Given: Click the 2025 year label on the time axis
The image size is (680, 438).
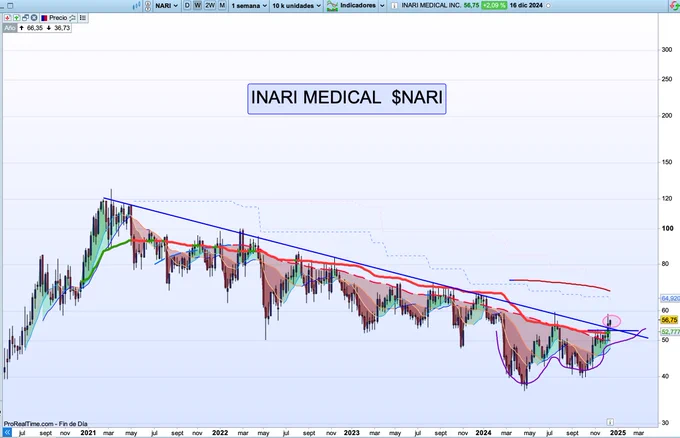Looking at the screenshot, I should click(618, 432).
